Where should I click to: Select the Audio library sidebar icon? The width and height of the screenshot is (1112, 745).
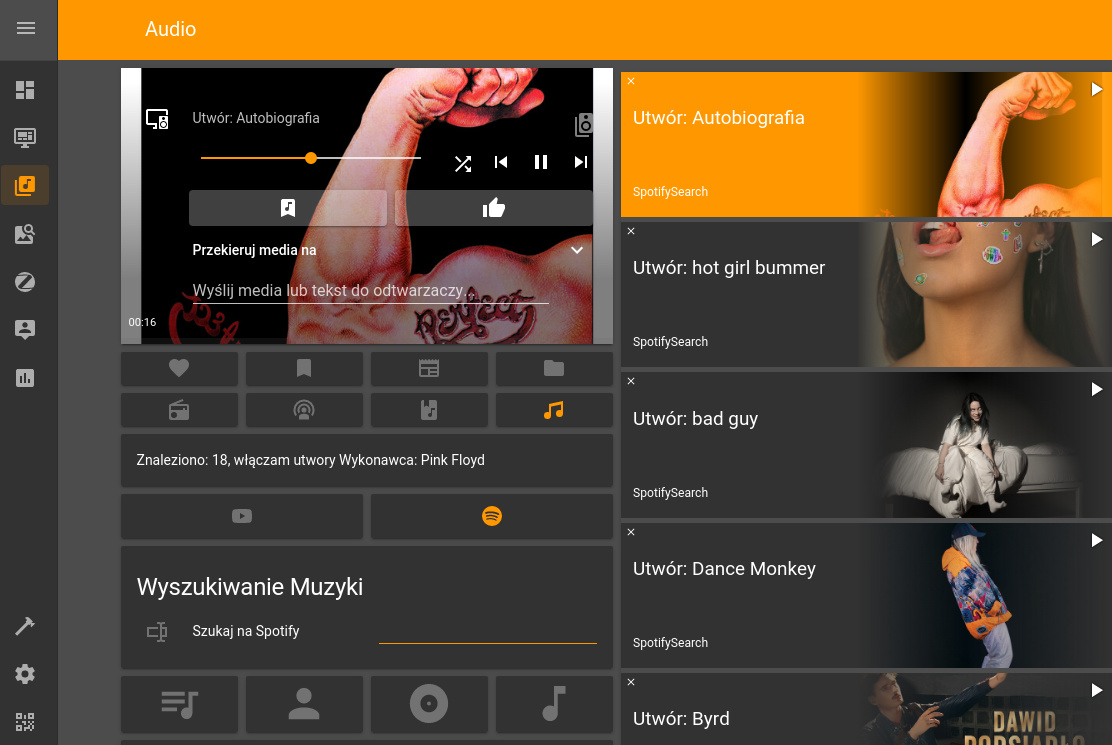[25, 186]
